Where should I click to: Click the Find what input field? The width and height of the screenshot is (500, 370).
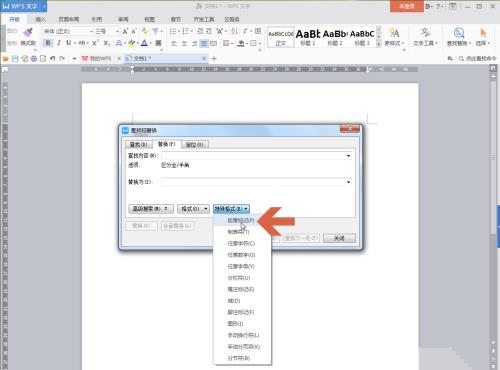(x=257, y=156)
